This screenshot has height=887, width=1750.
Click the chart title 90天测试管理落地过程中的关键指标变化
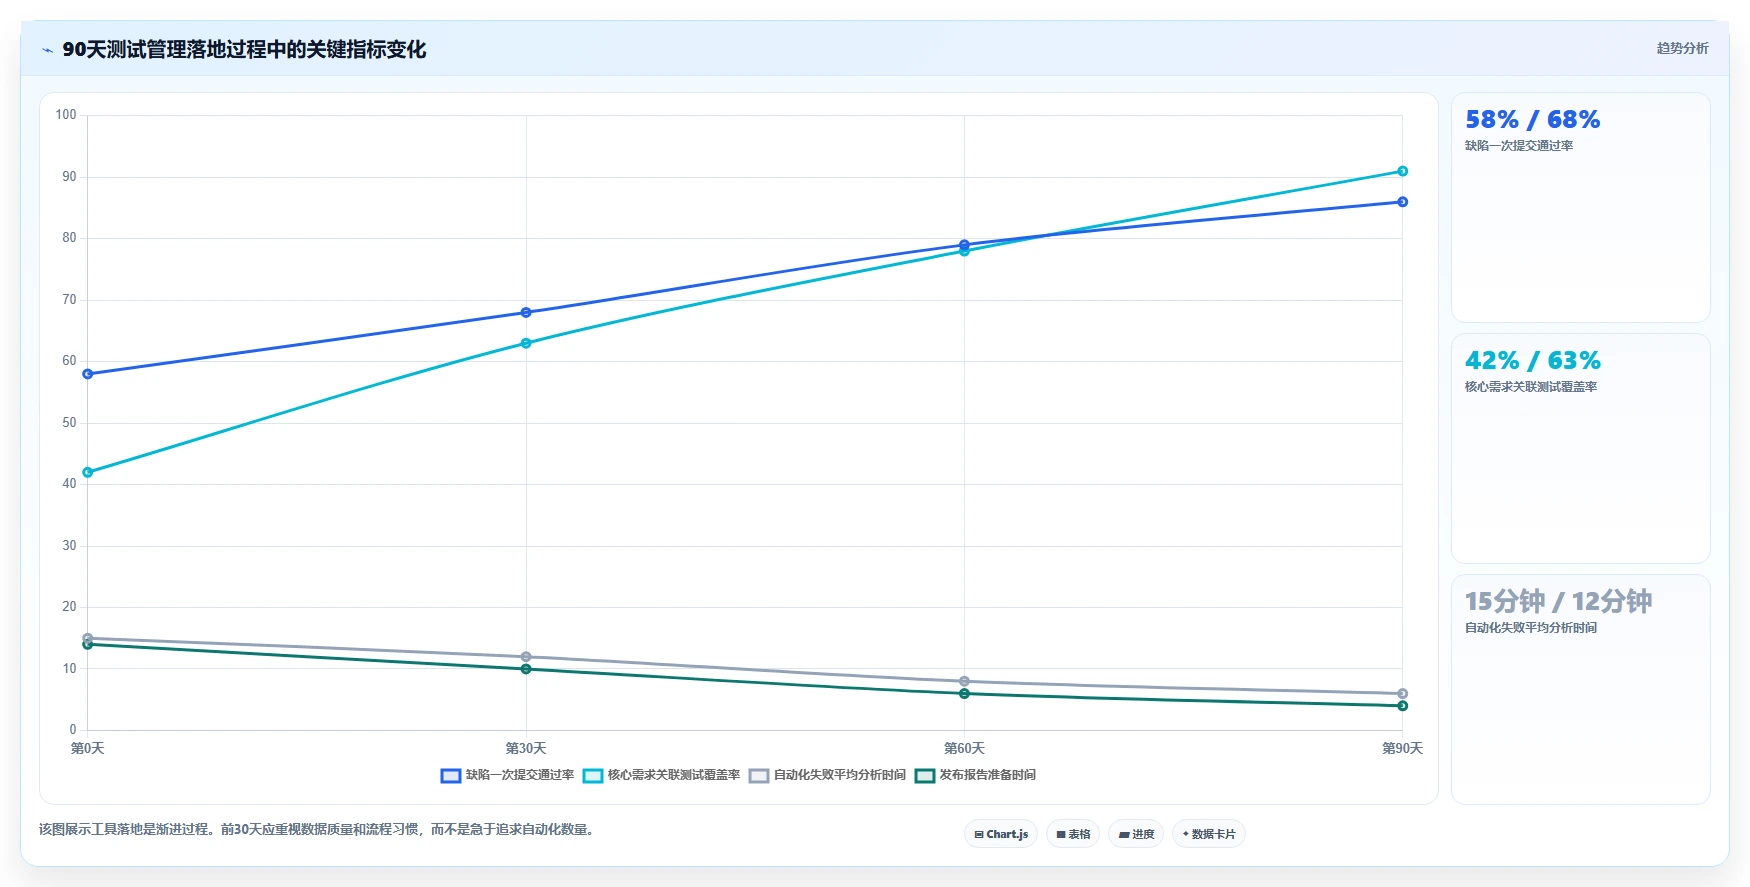pos(244,50)
